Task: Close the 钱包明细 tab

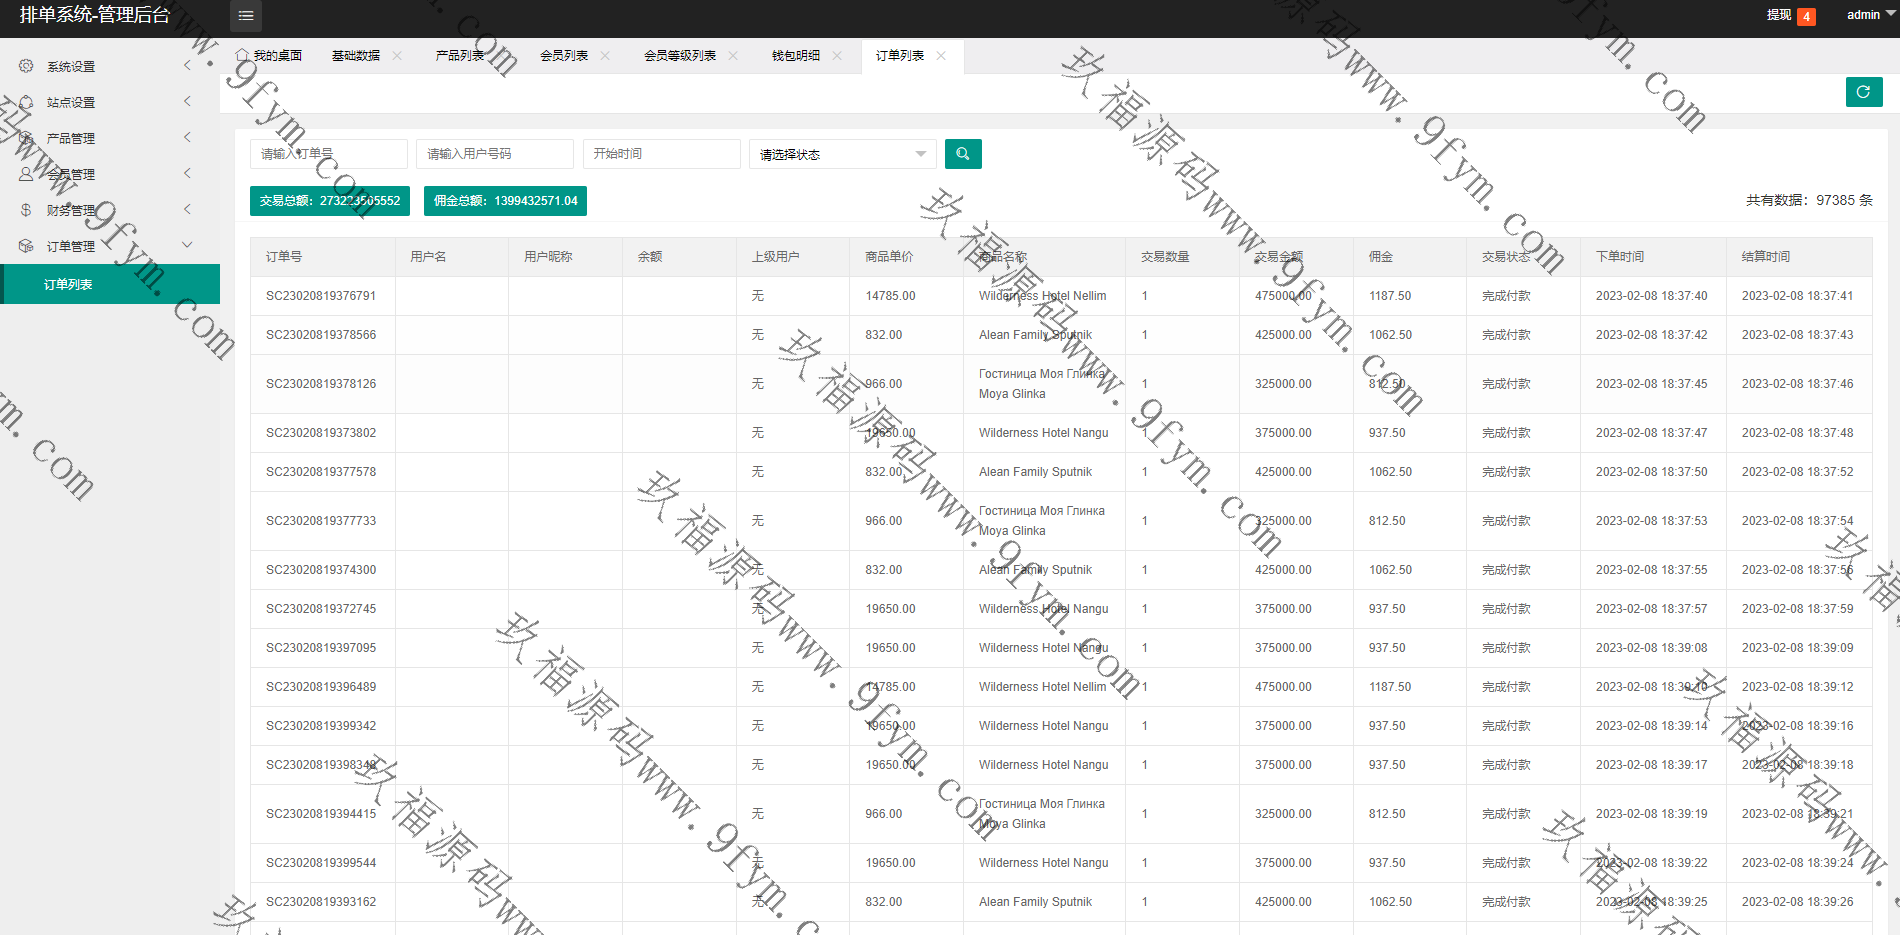Action: pos(837,56)
